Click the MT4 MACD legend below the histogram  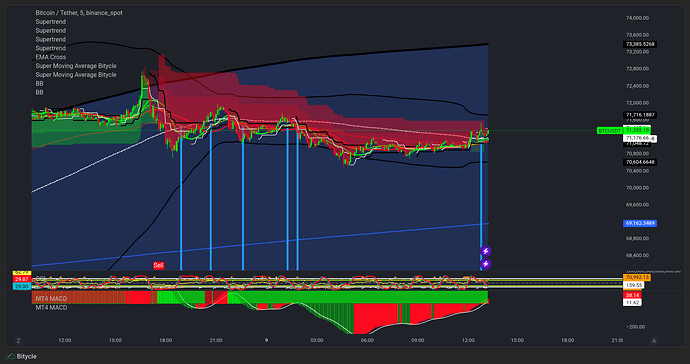[x=51, y=307]
